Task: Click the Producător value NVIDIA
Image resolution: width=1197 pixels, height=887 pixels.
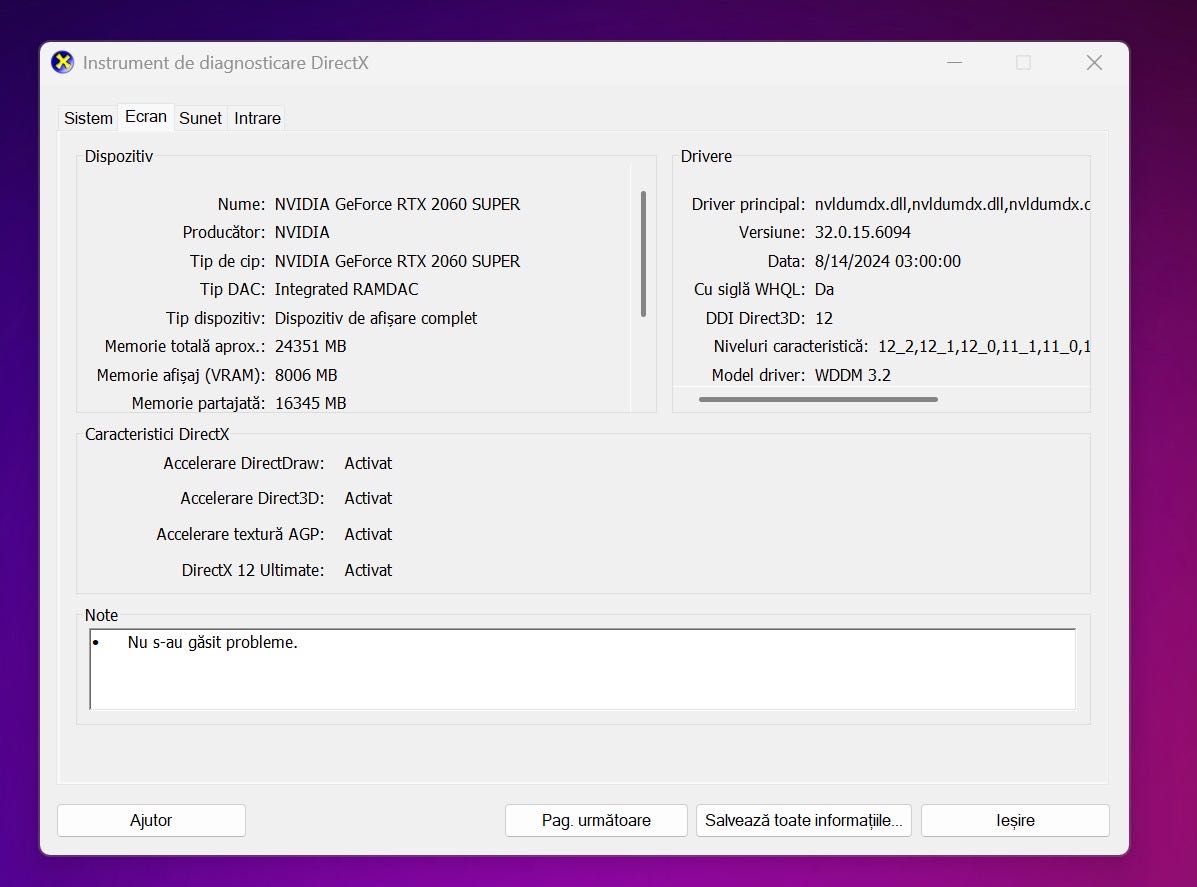Action: pos(302,232)
